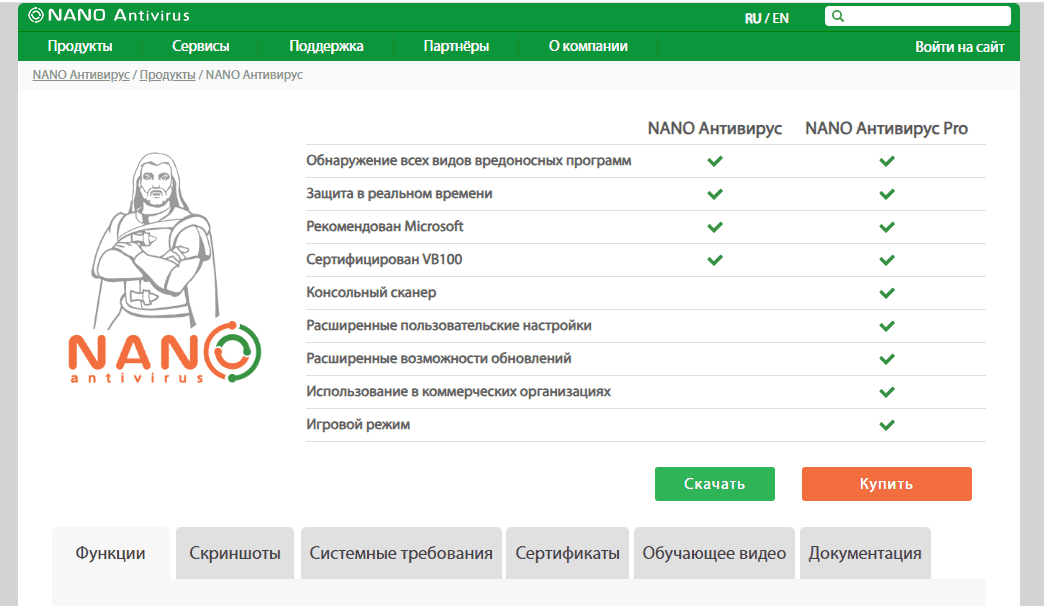
Task: Click the Pro checkmark for Консольный сканер
Action: (x=886, y=293)
